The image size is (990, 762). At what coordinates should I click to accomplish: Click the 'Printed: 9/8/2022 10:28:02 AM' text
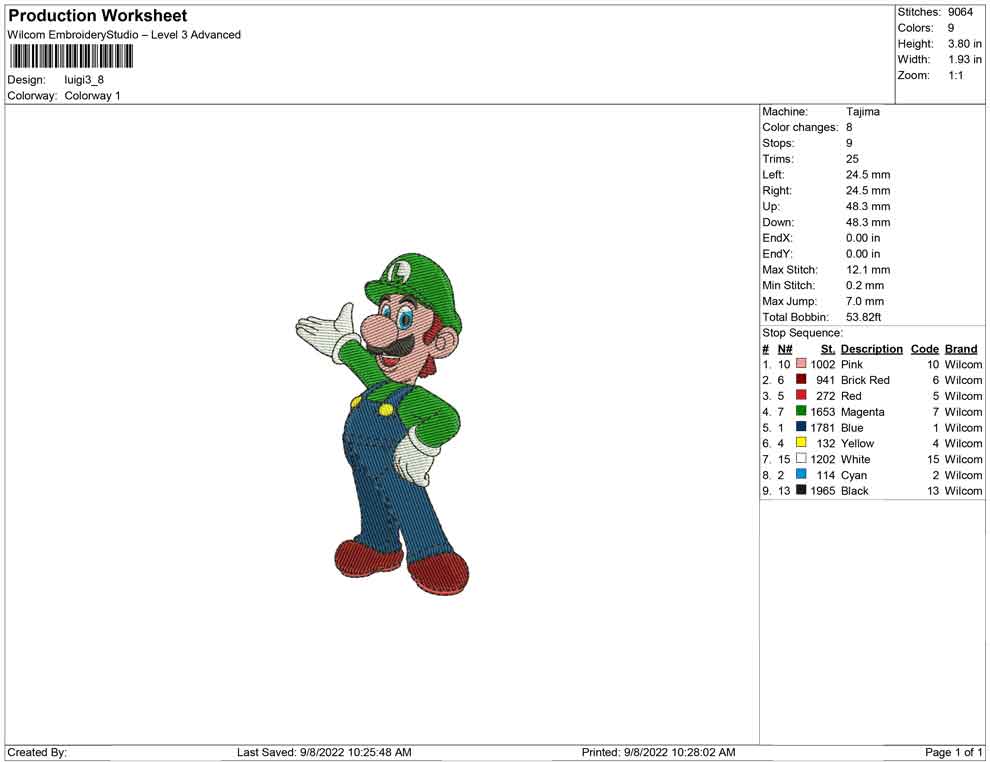659,752
